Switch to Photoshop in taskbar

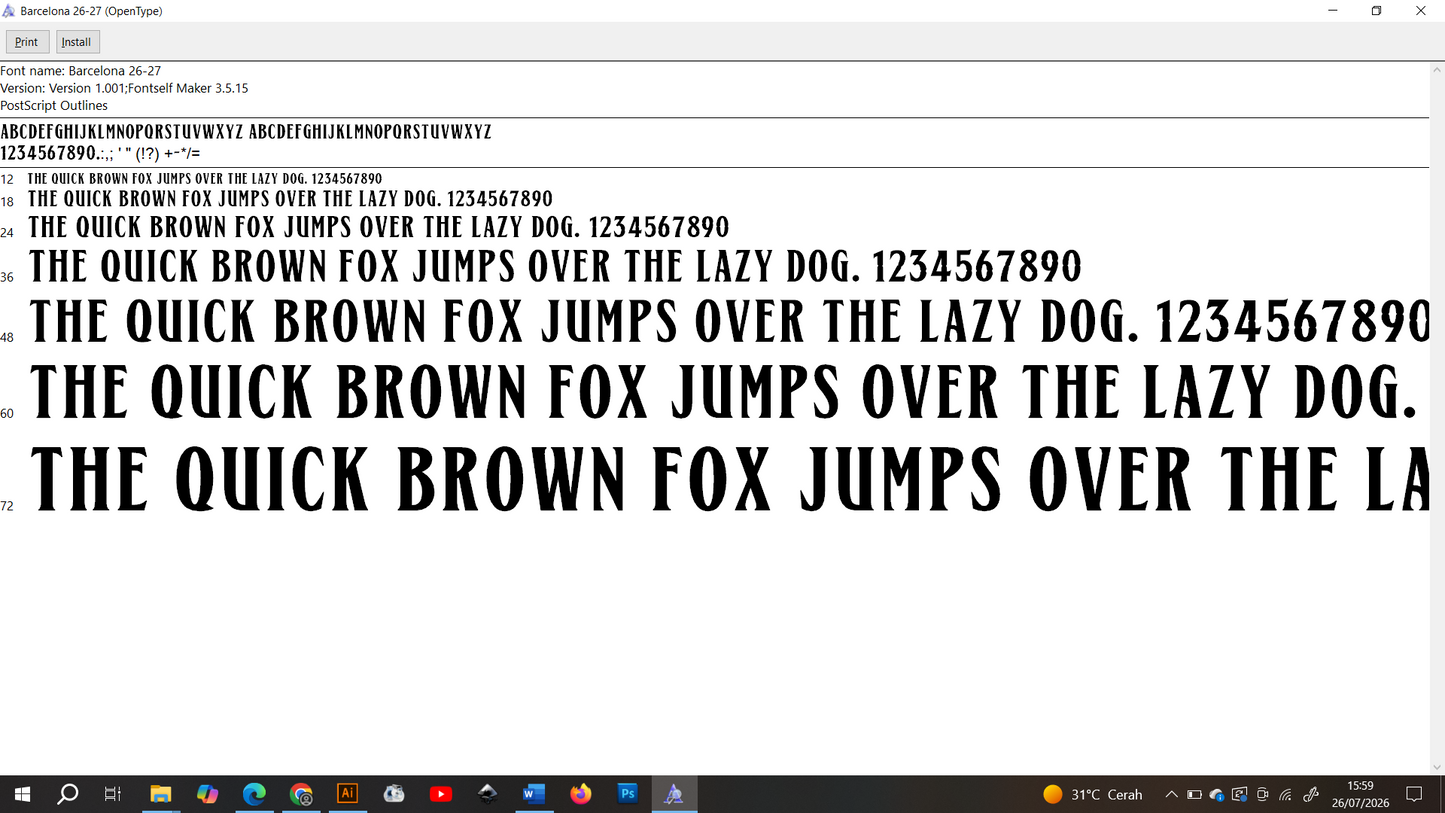(x=628, y=794)
